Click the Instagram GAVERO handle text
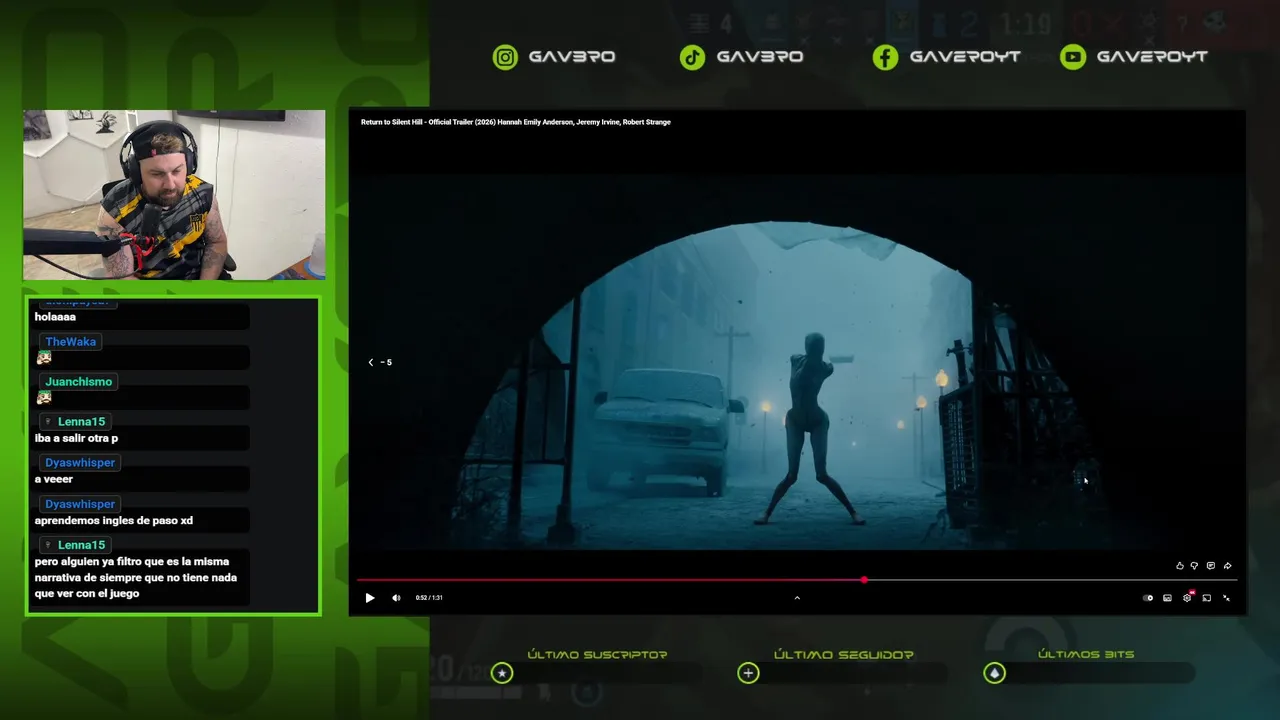This screenshot has height=720, width=1280. pos(572,57)
